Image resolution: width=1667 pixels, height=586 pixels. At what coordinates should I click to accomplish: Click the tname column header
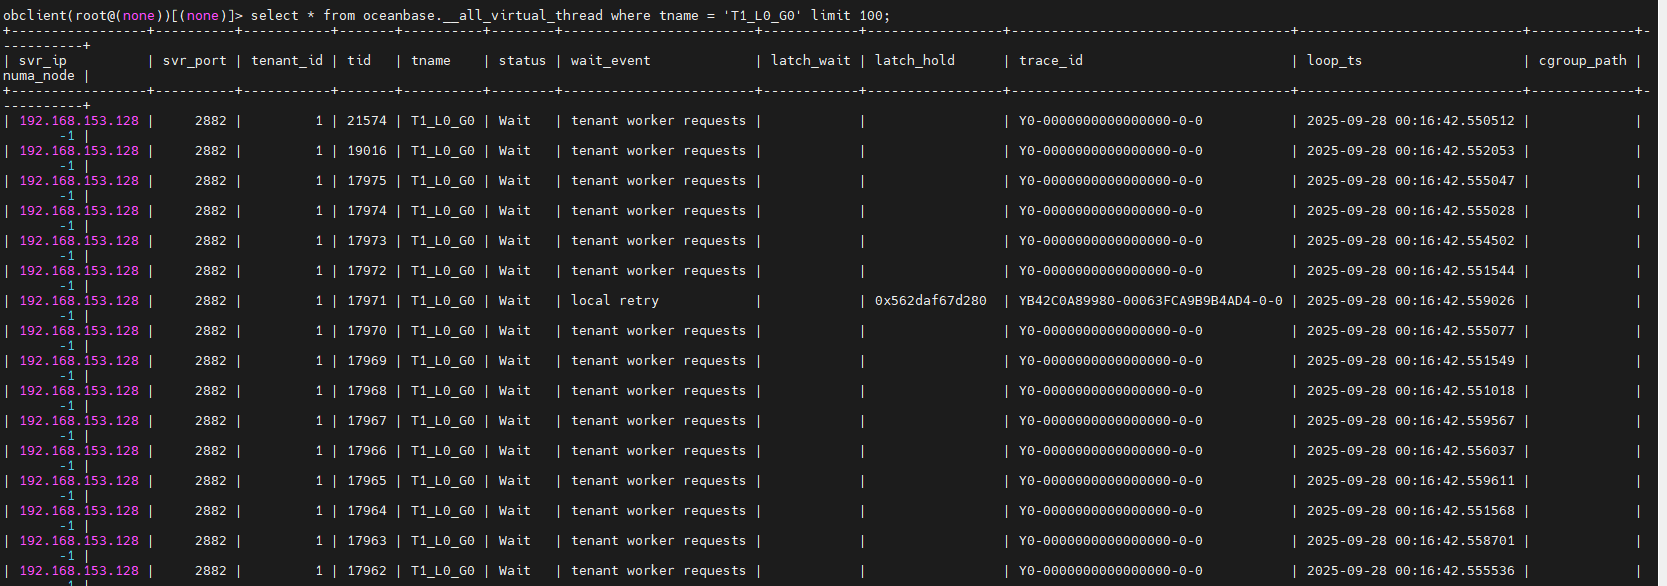431,61
